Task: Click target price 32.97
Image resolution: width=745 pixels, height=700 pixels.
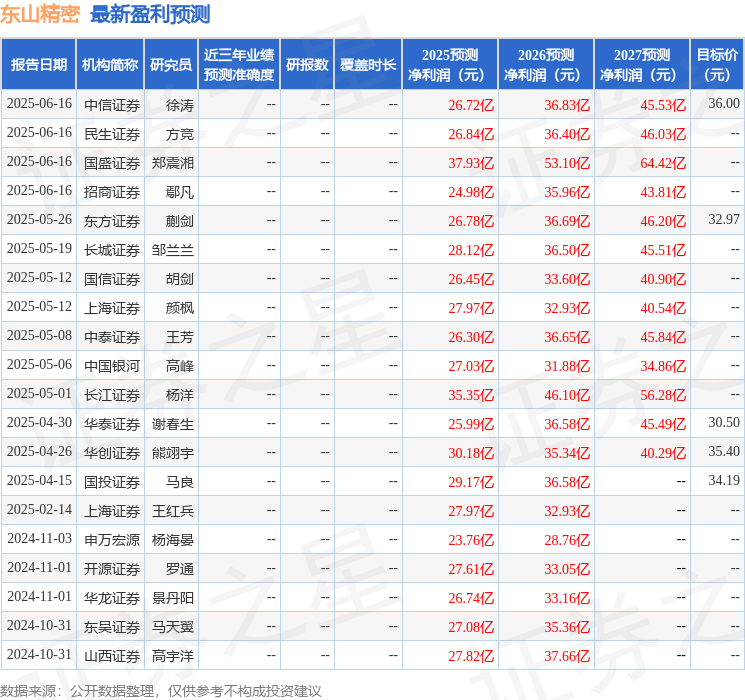Action: pyautogui.click(x=724, y=219)
